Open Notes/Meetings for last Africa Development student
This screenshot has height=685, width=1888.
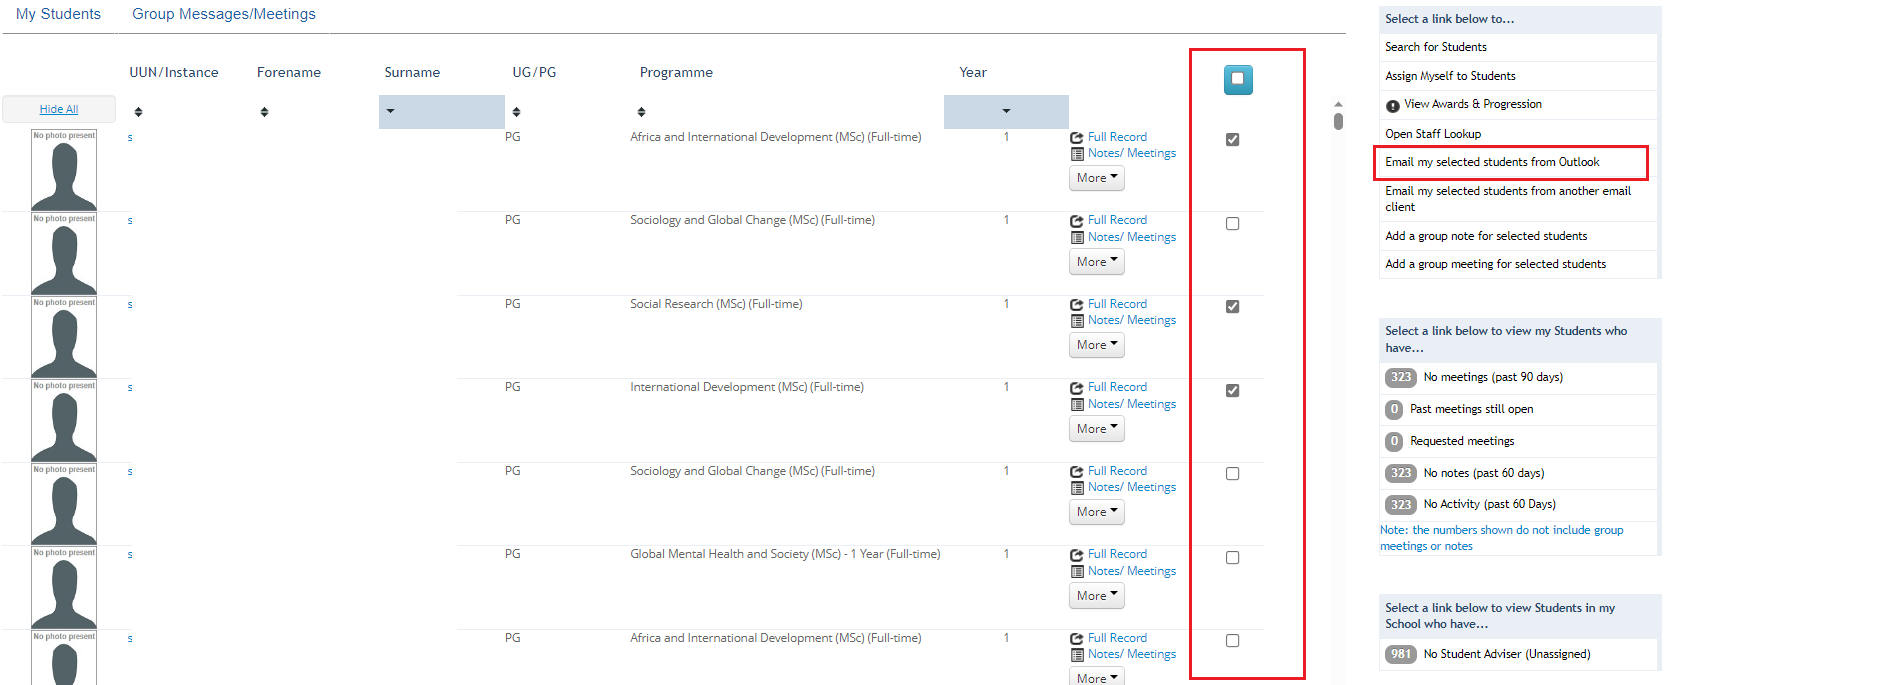point(1132,654)
